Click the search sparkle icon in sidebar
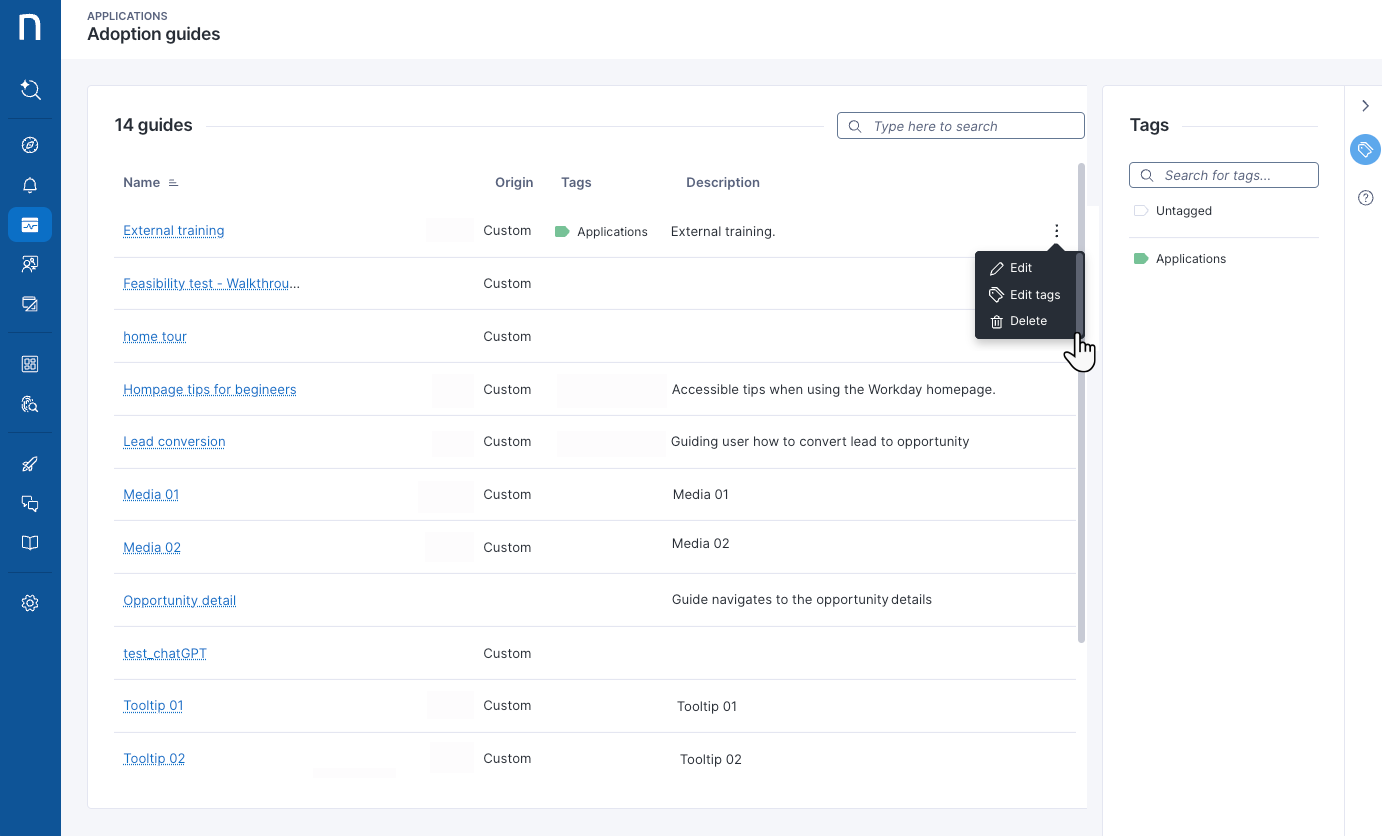Screen dimensions: 1382x836 click(x=30, y=90)
